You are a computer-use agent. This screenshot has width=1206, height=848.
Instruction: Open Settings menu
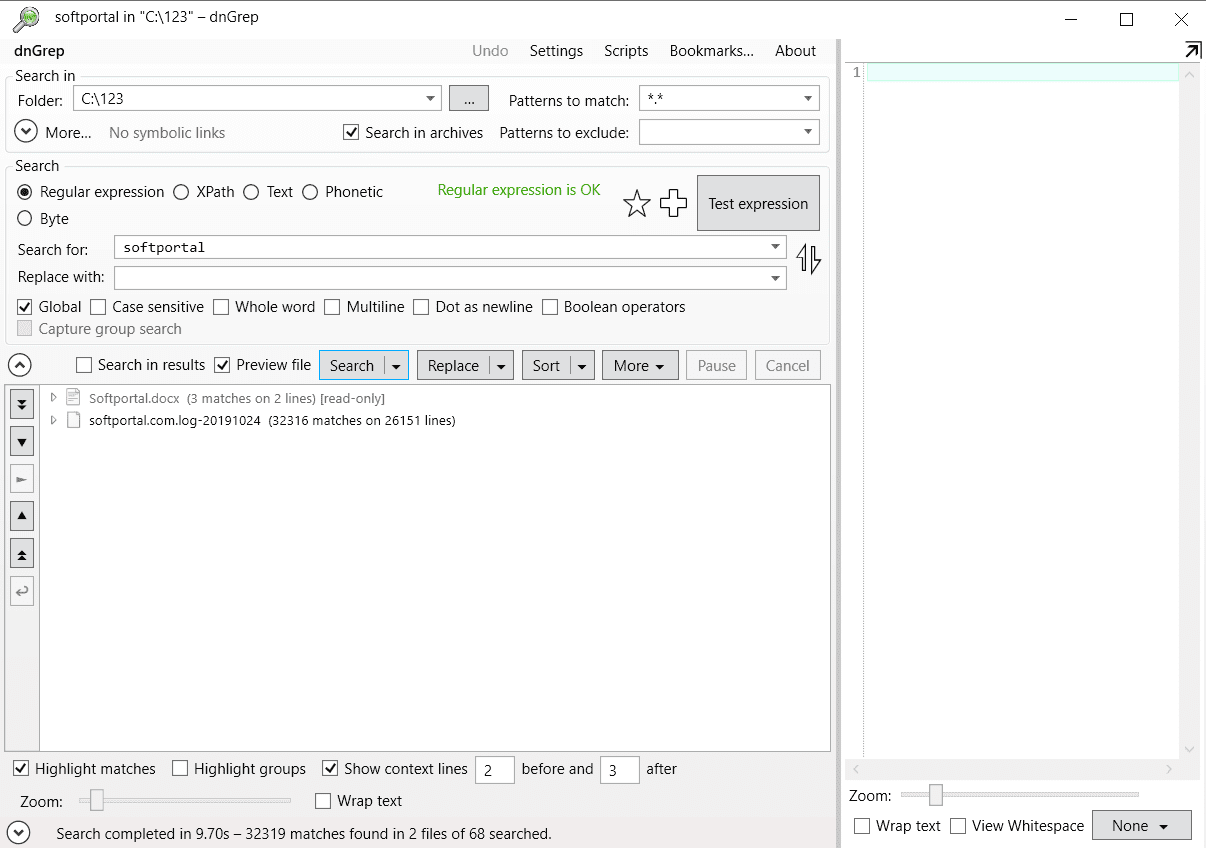click(556, 51)
